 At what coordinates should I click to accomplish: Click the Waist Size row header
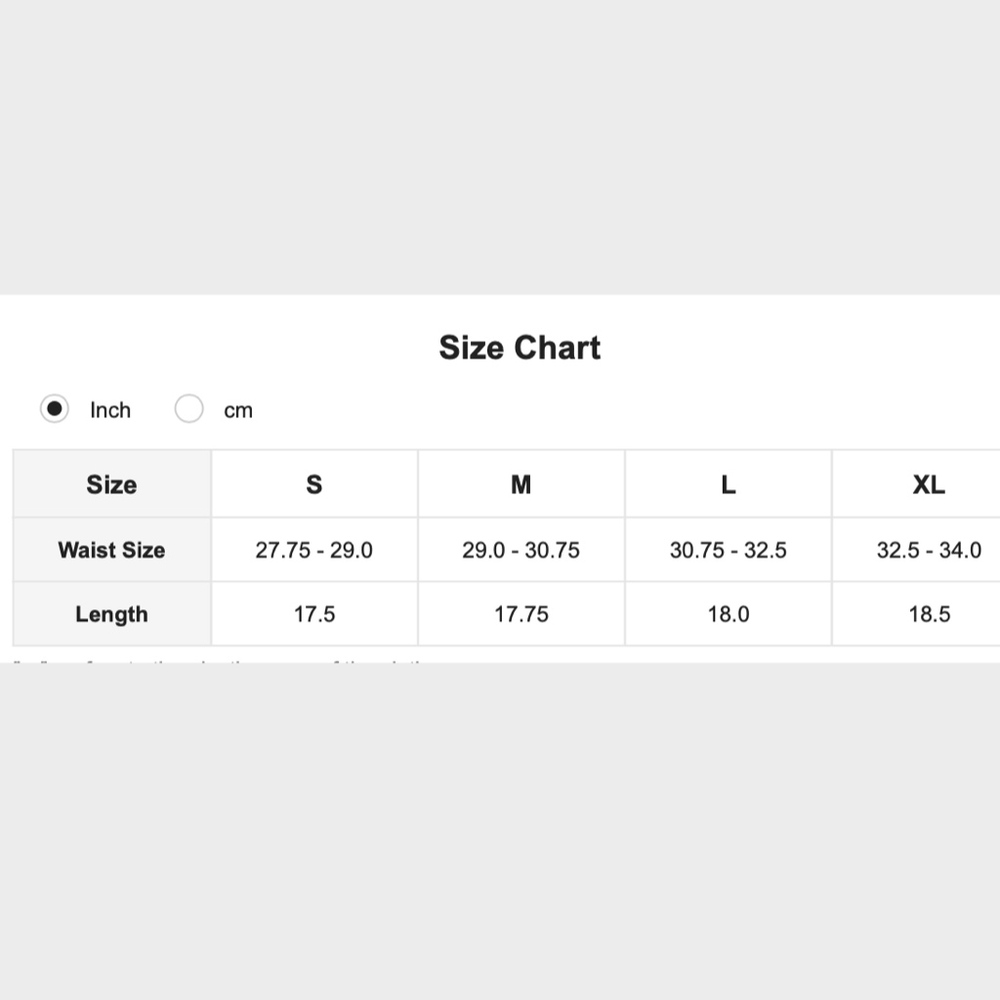[112, 550]
